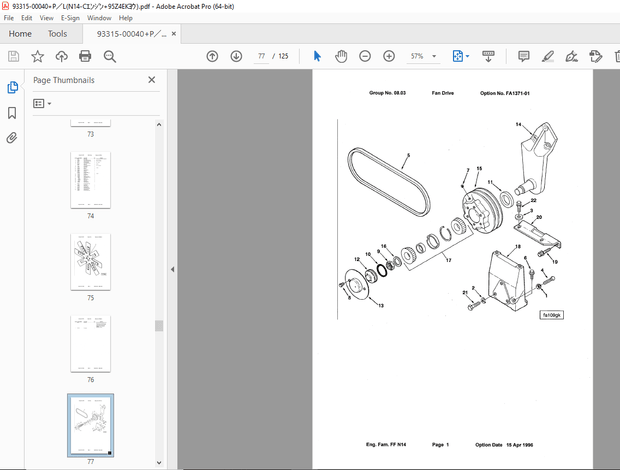The width and height of the screenshot is (620, 470).
Task: Click the 'Option No. FA1371-01' header text
Action: point(505,93)
